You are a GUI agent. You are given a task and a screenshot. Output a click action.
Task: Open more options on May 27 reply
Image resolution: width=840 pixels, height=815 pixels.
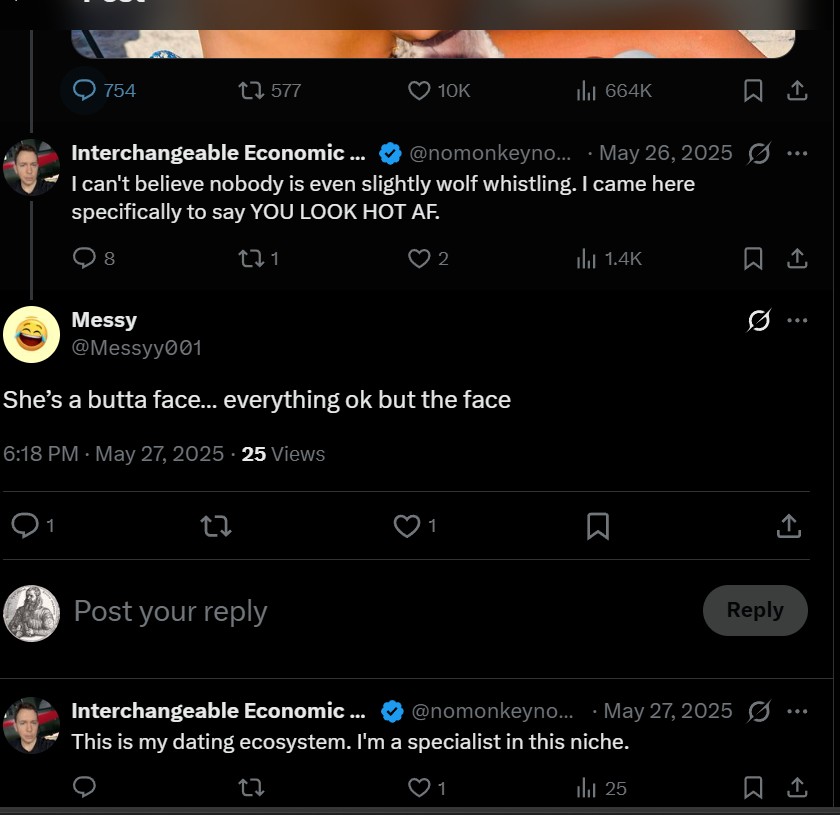coord(797,711)
